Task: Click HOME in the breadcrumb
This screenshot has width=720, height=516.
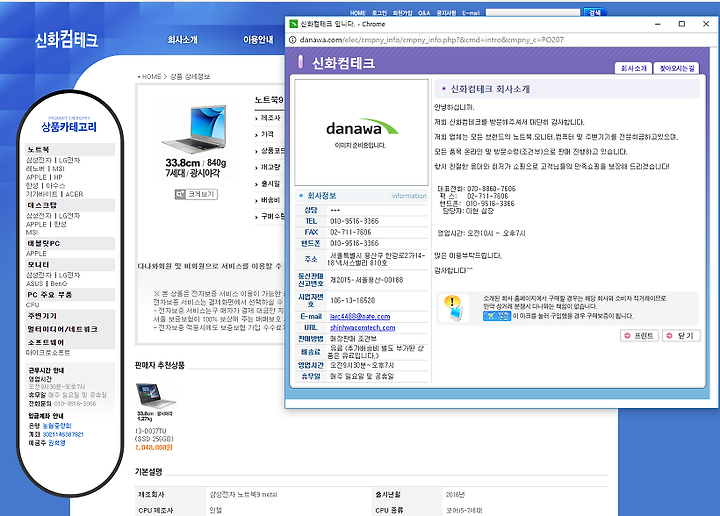Action: tap(151, 77)
